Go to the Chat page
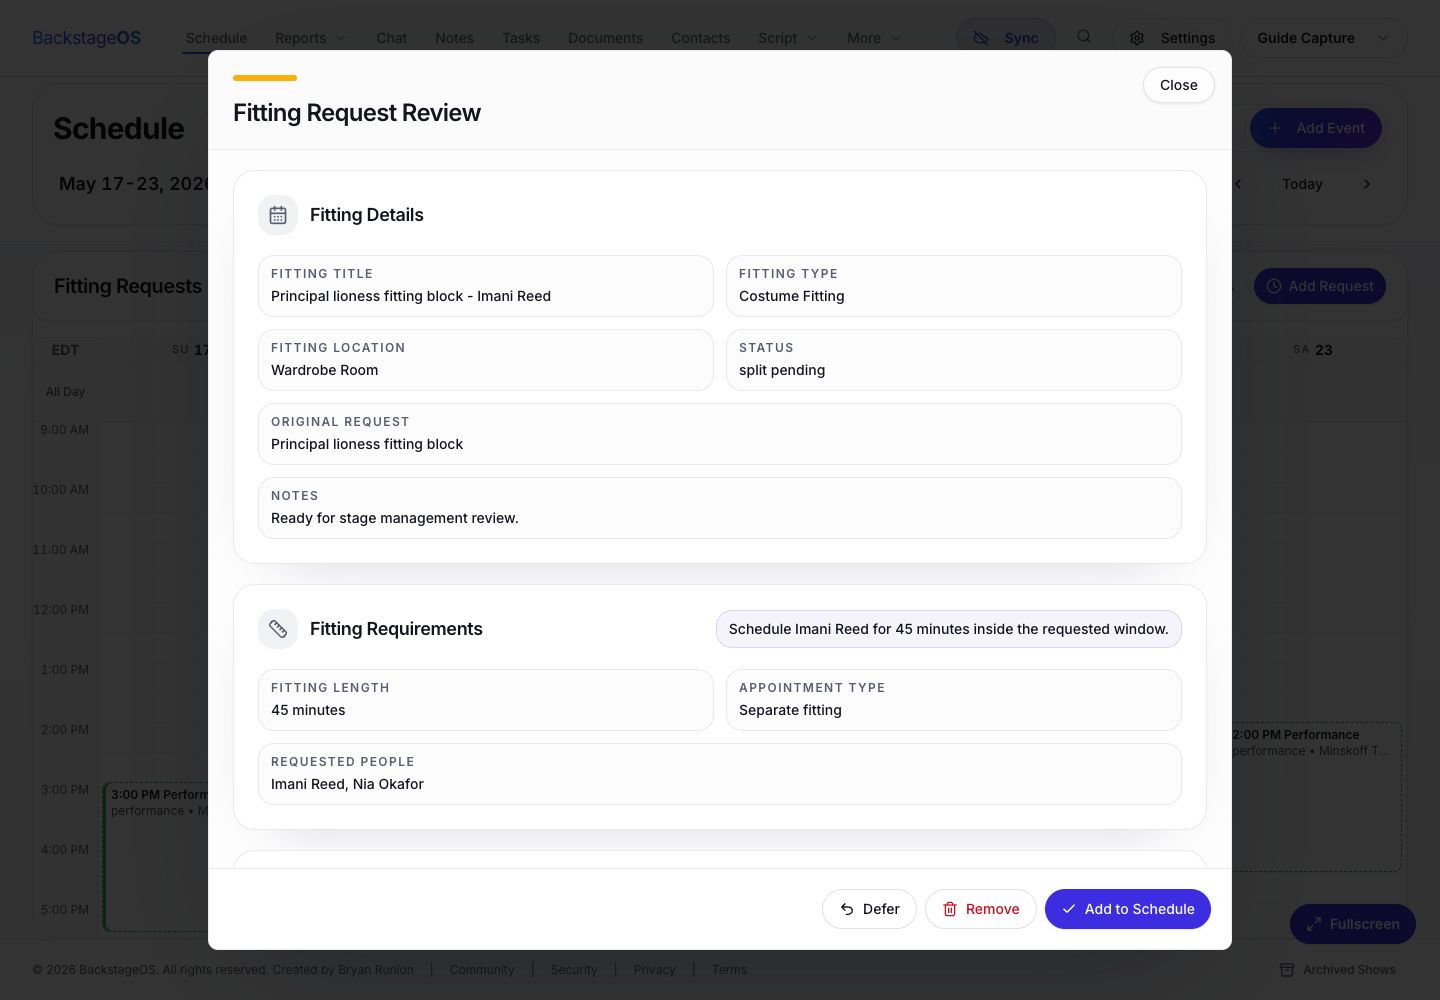Image resolution: width=1440 pixels, height=1000 pixels. [391, 38]
